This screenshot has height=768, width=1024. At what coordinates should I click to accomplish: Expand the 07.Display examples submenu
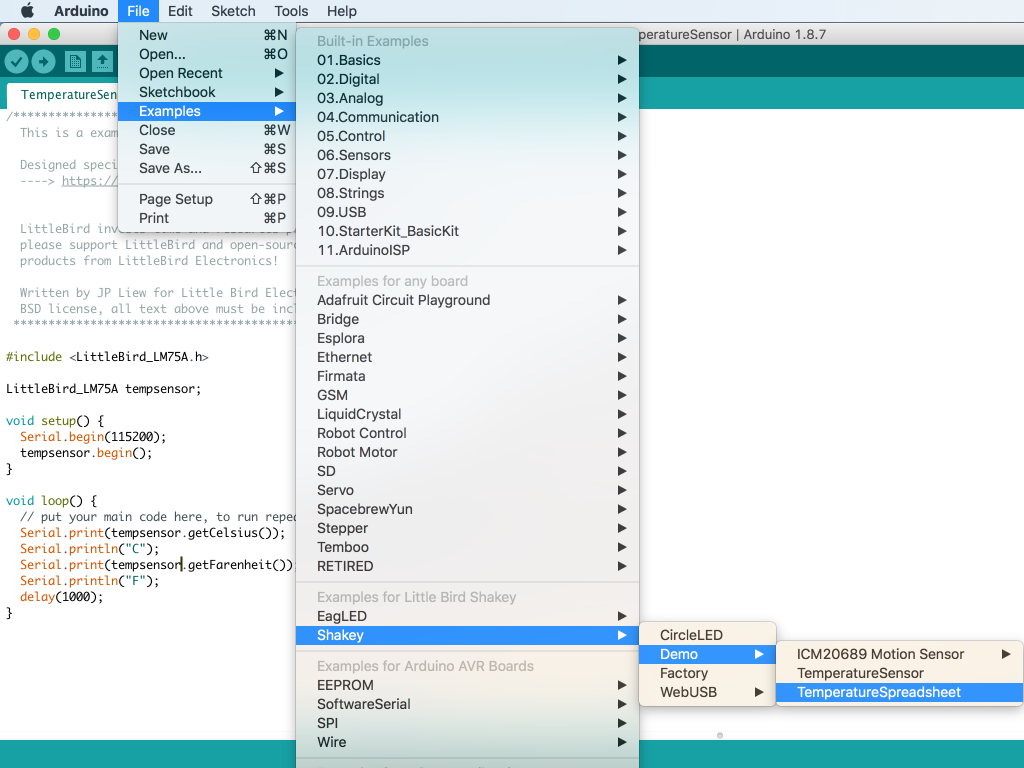click(468, 174)
